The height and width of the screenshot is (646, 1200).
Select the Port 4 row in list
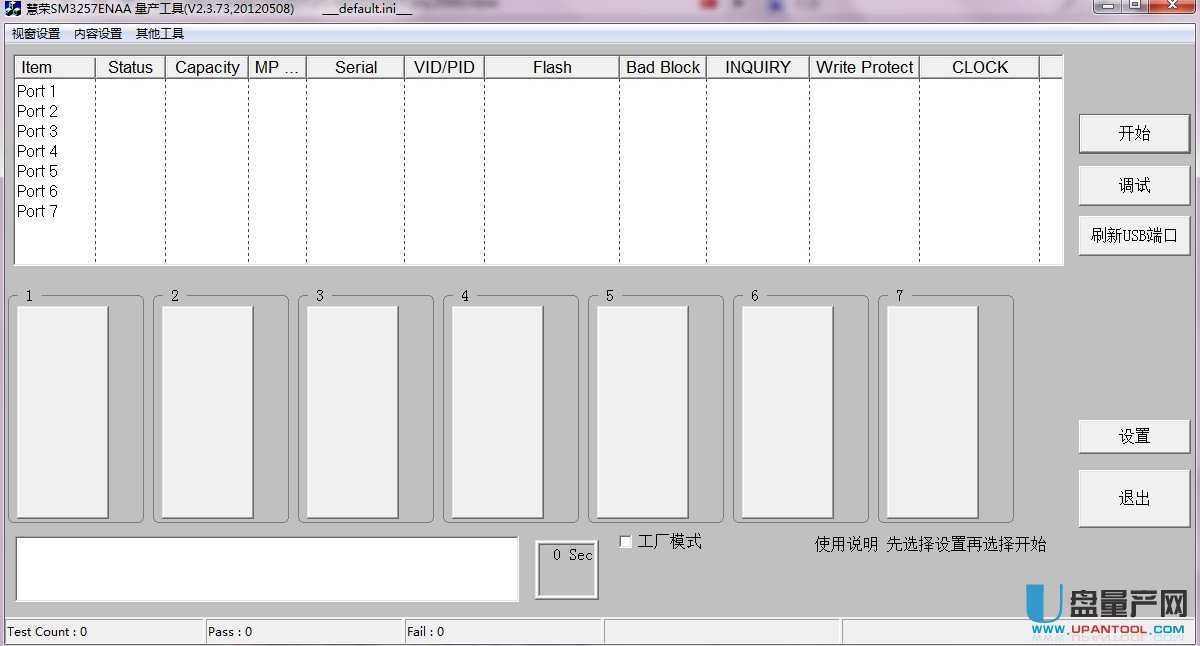37,151
